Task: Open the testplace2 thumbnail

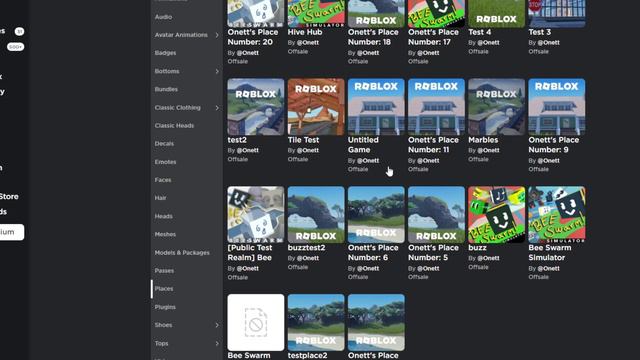Action: (x=316, y=322)
